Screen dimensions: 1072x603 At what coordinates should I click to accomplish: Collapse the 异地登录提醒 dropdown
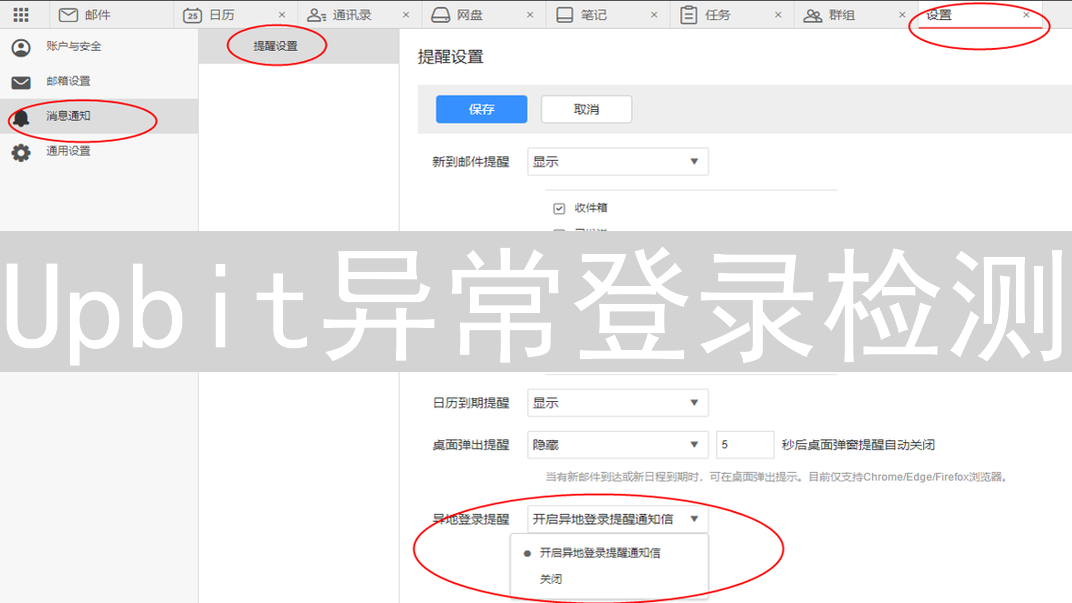[x=617, y=520]
